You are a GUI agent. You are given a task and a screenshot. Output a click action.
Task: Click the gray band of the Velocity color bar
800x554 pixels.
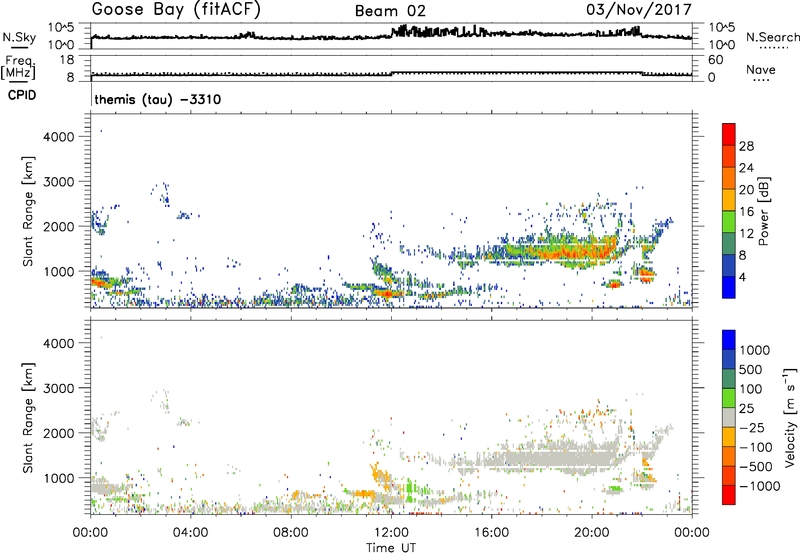point(729,418)
